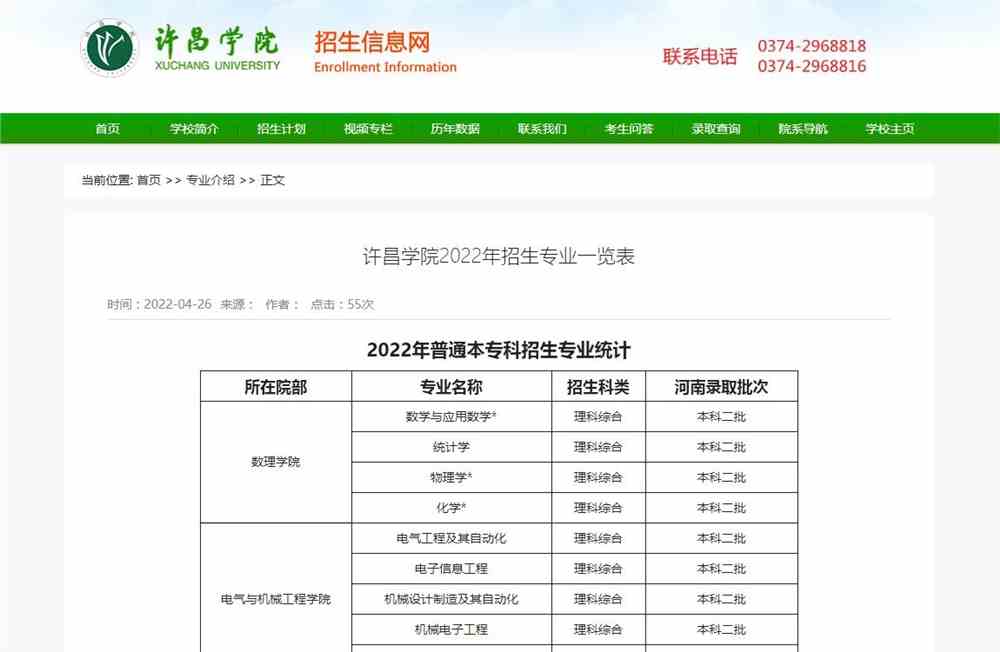Click 理科综合 in the 统计学 row
Image resolution: width=1000 pixels, height=652 pixels.
pos(598,447)
